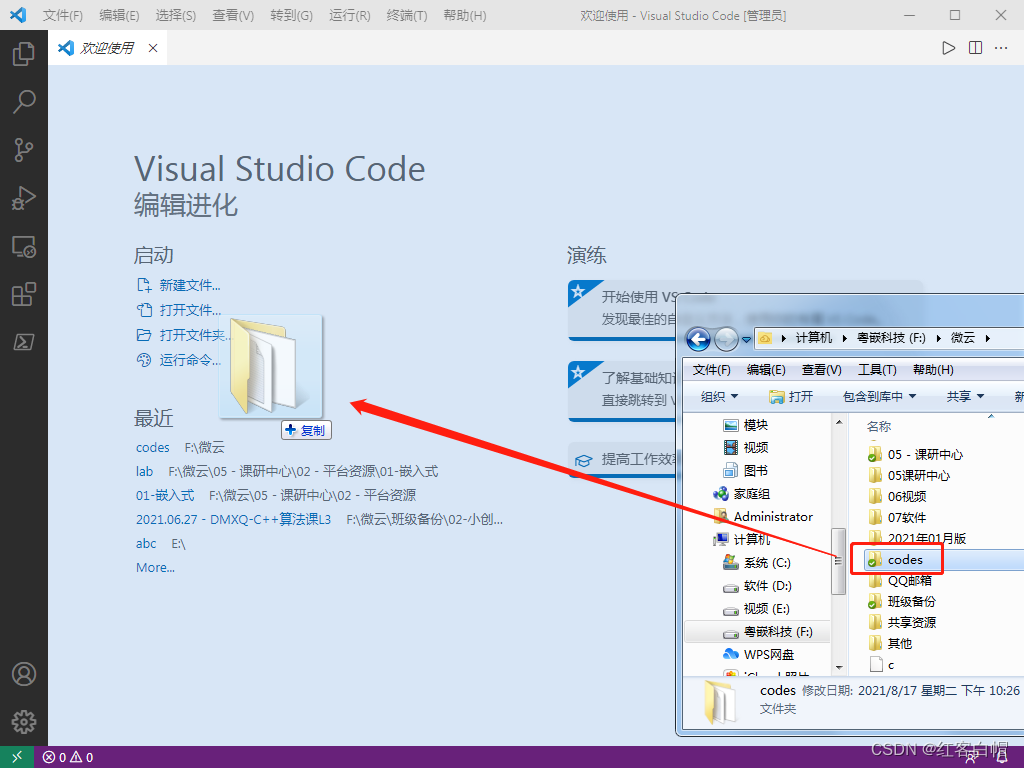
Task: Open Remote Explorer view in activity bar
Action: coord(24,247)
